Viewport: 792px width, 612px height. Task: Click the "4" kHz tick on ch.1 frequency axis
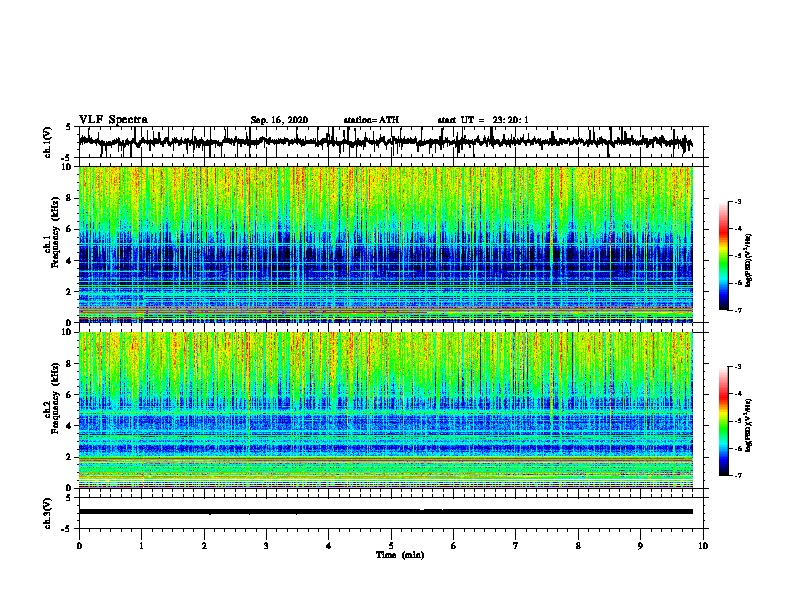[69, 261]
